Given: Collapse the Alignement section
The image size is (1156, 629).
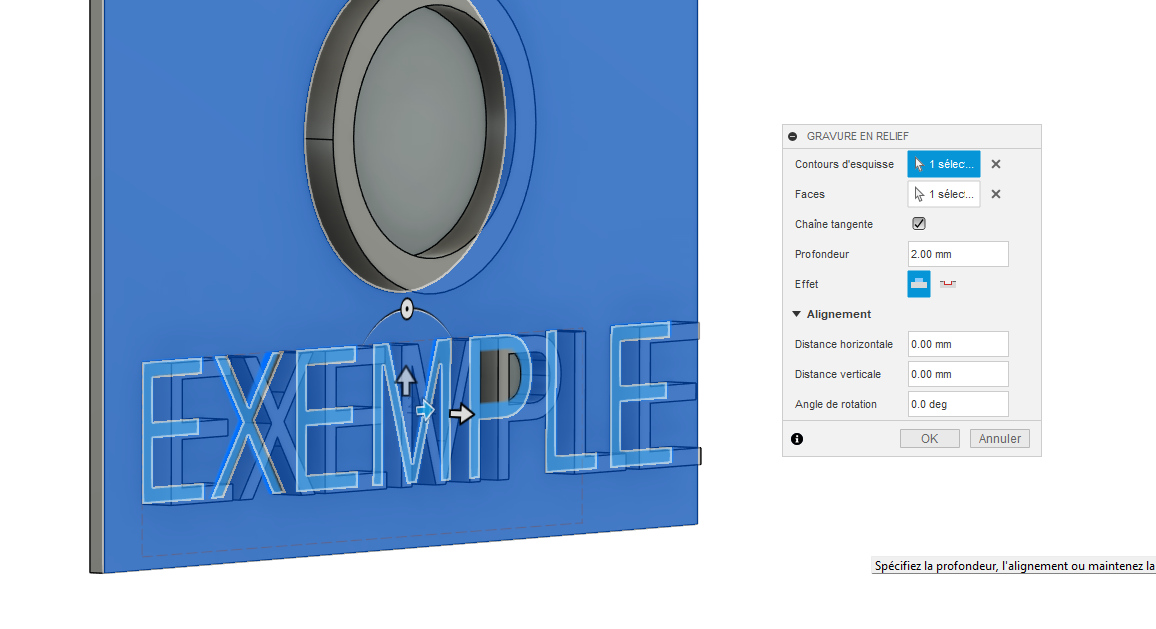Looking at the screenshot, I should point(796,314).
